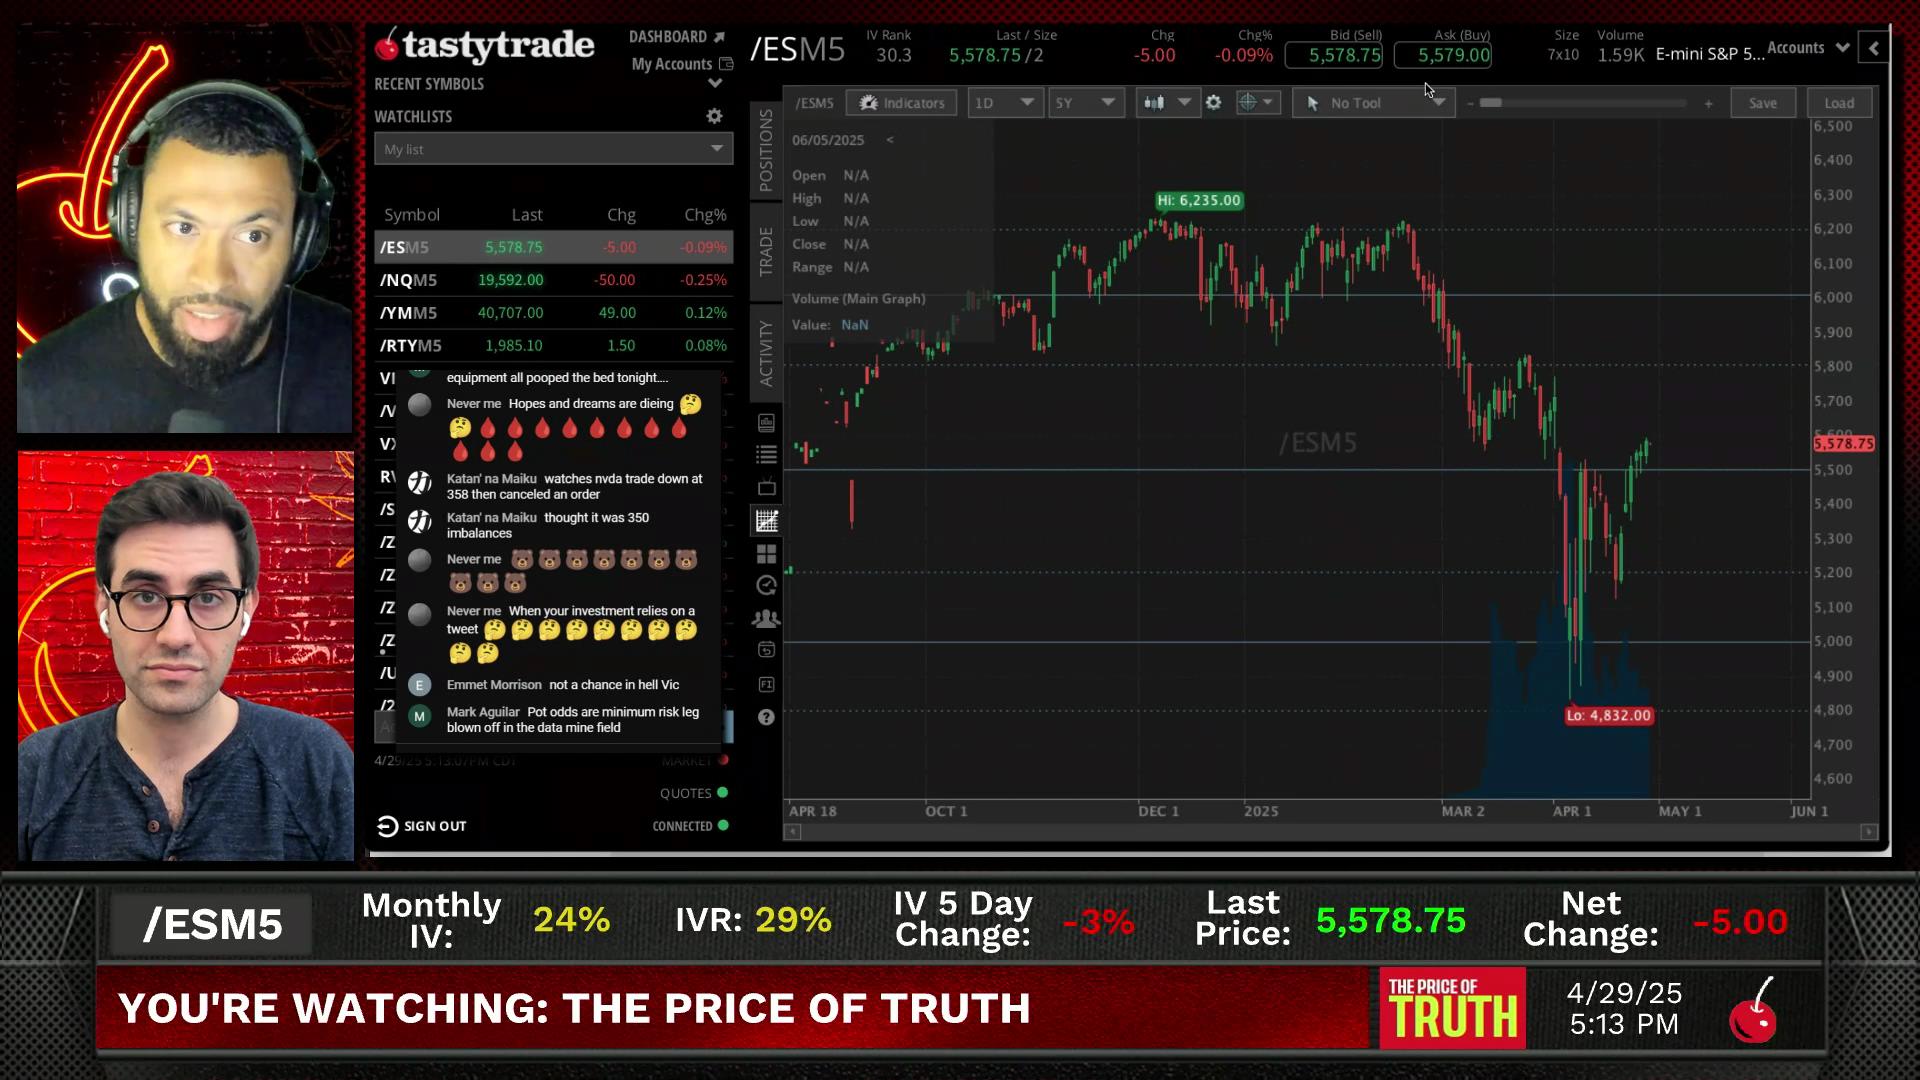The width and height of the screenshot is (1920, 1080).
Task: Open the grid layout sidebar icon
Action: [x=767, y=554]
